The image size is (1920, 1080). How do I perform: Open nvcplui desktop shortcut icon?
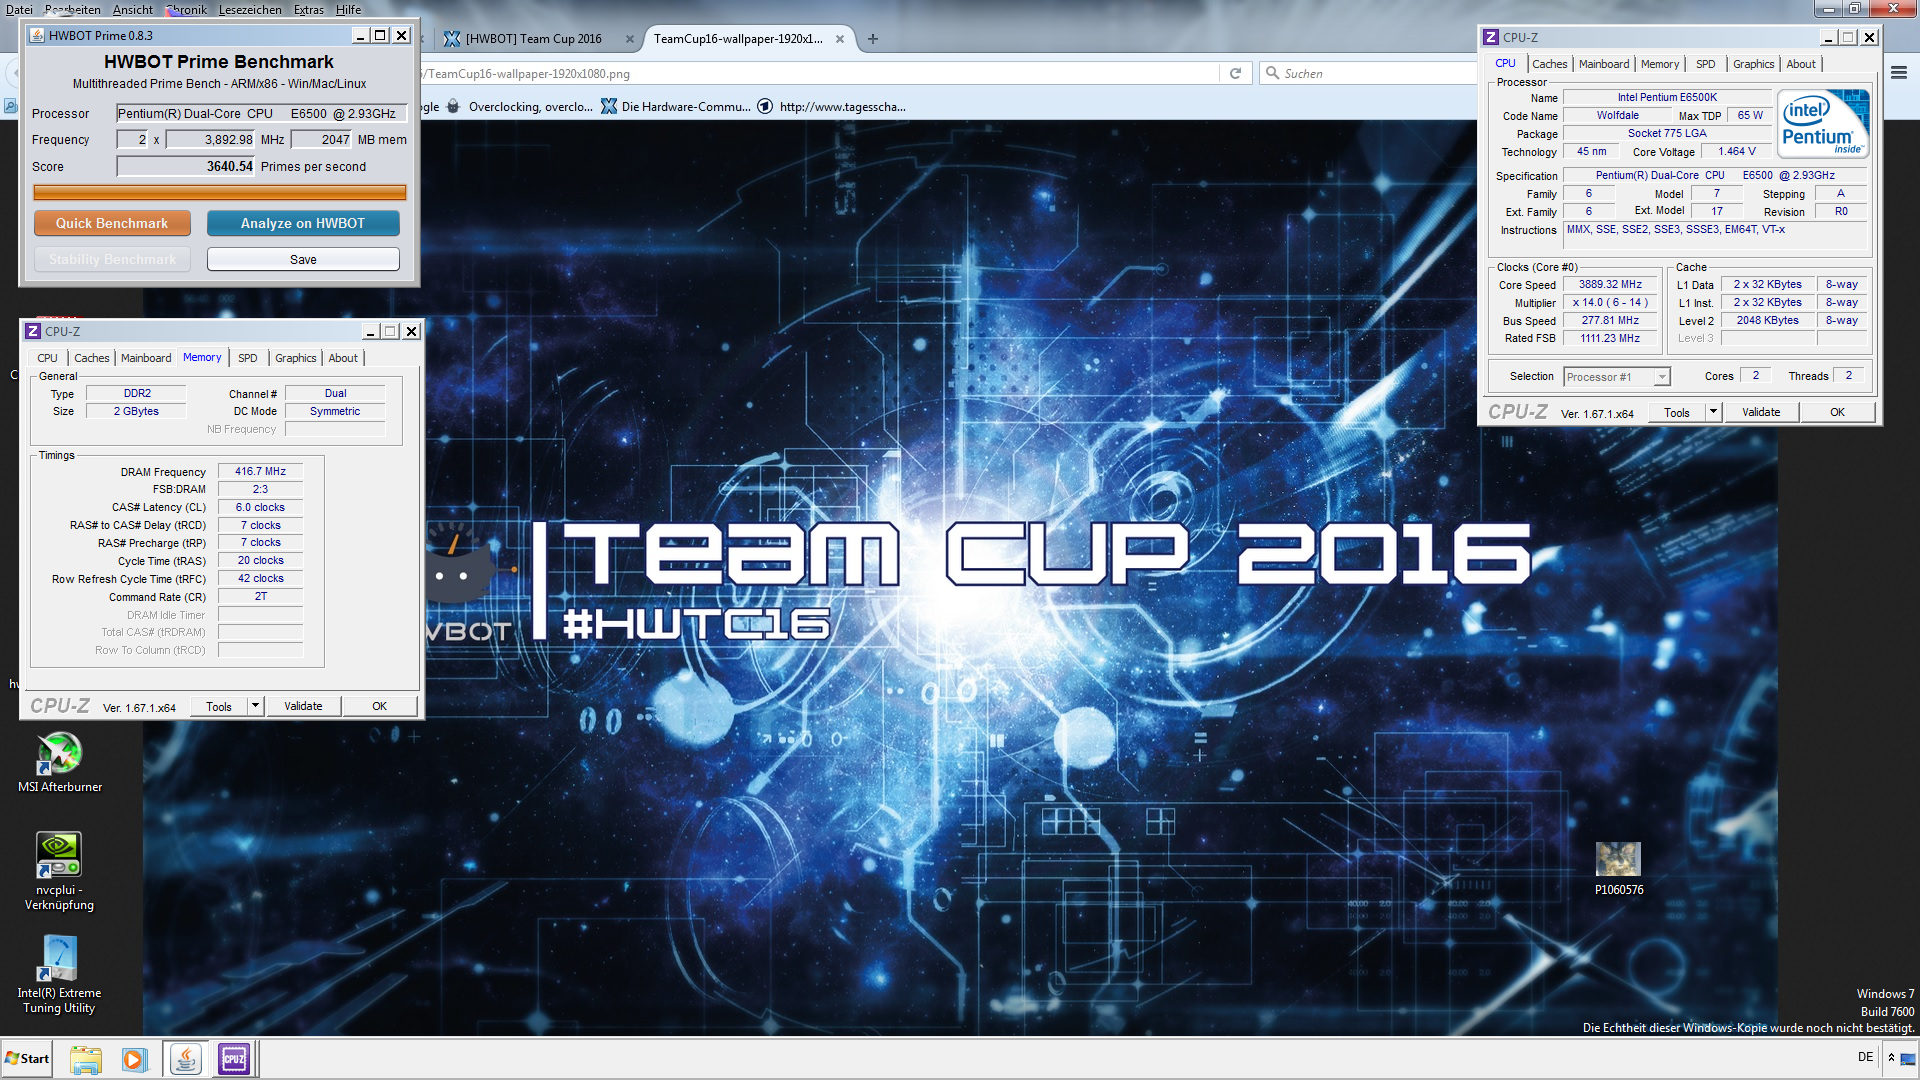59,870
